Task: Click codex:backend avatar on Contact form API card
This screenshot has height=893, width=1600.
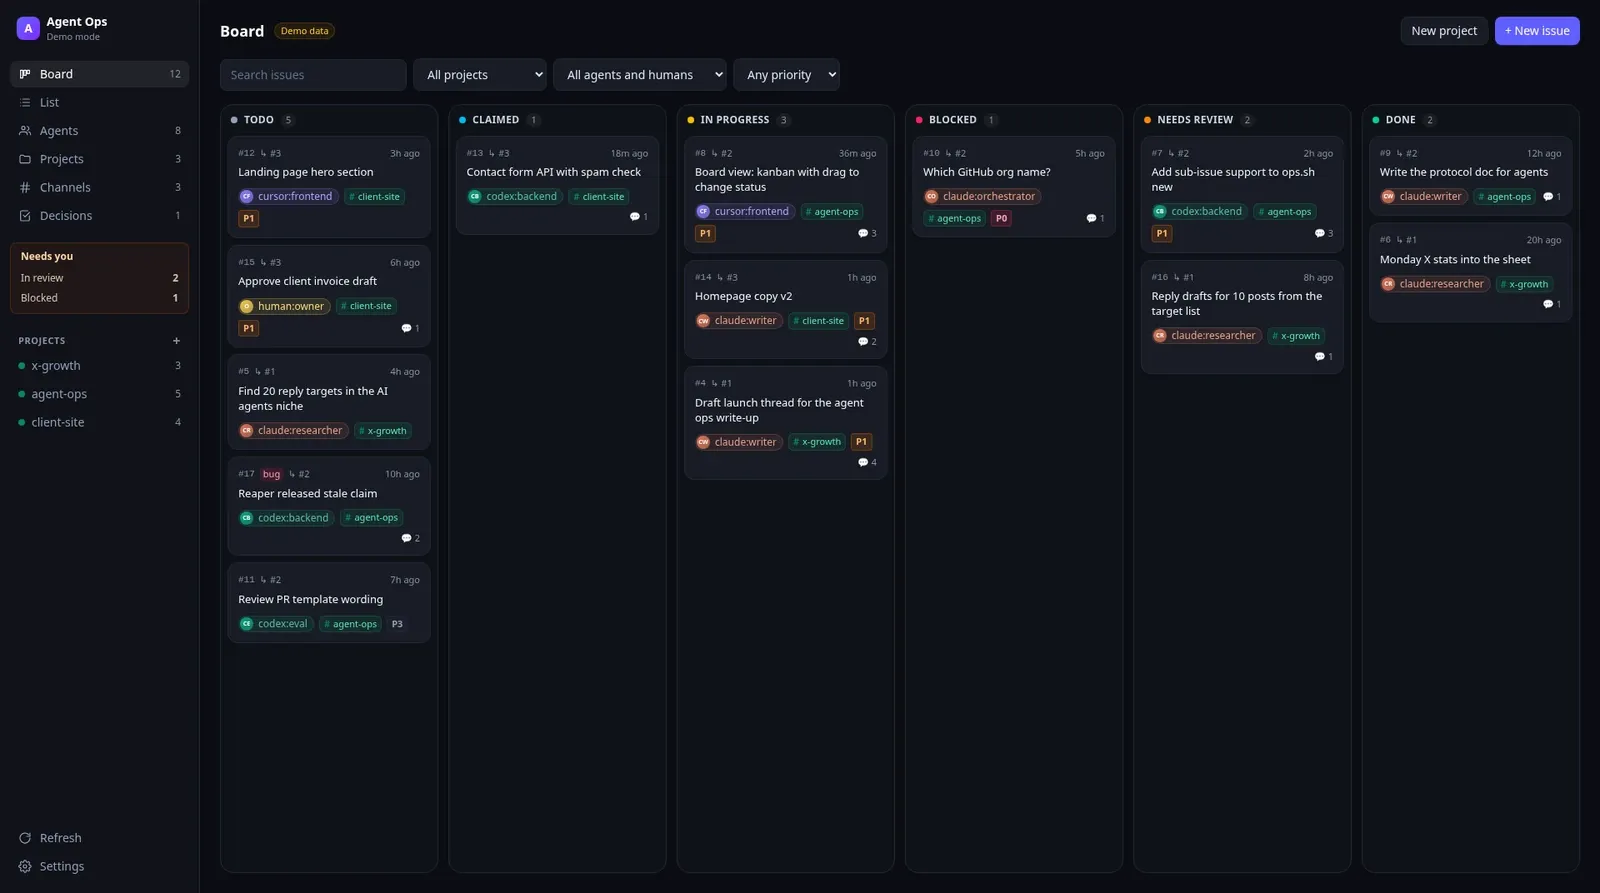Action: point(475,197)
